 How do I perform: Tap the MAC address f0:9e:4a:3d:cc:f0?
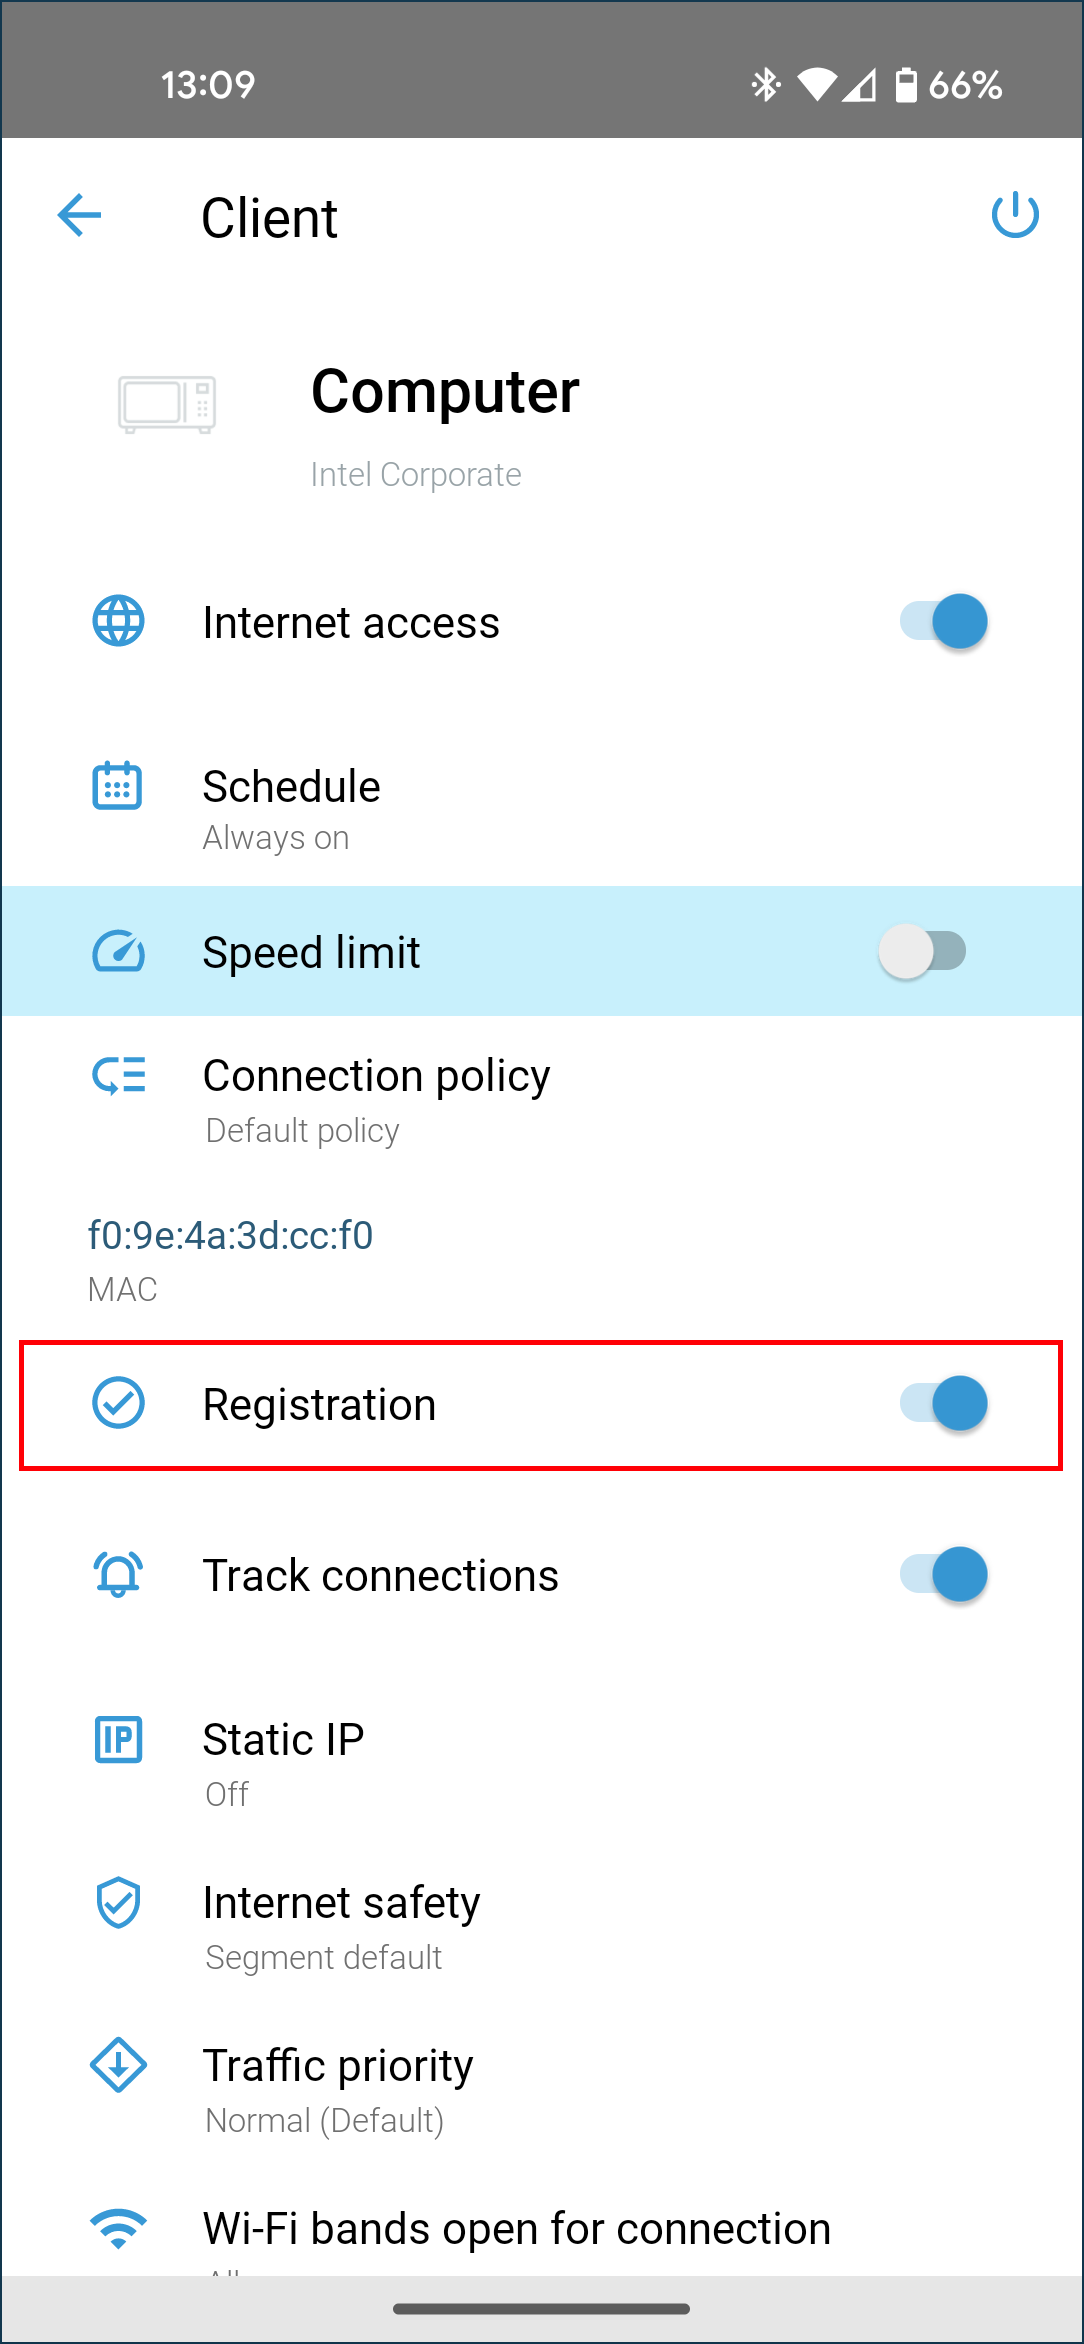[x=230, y=1236]
